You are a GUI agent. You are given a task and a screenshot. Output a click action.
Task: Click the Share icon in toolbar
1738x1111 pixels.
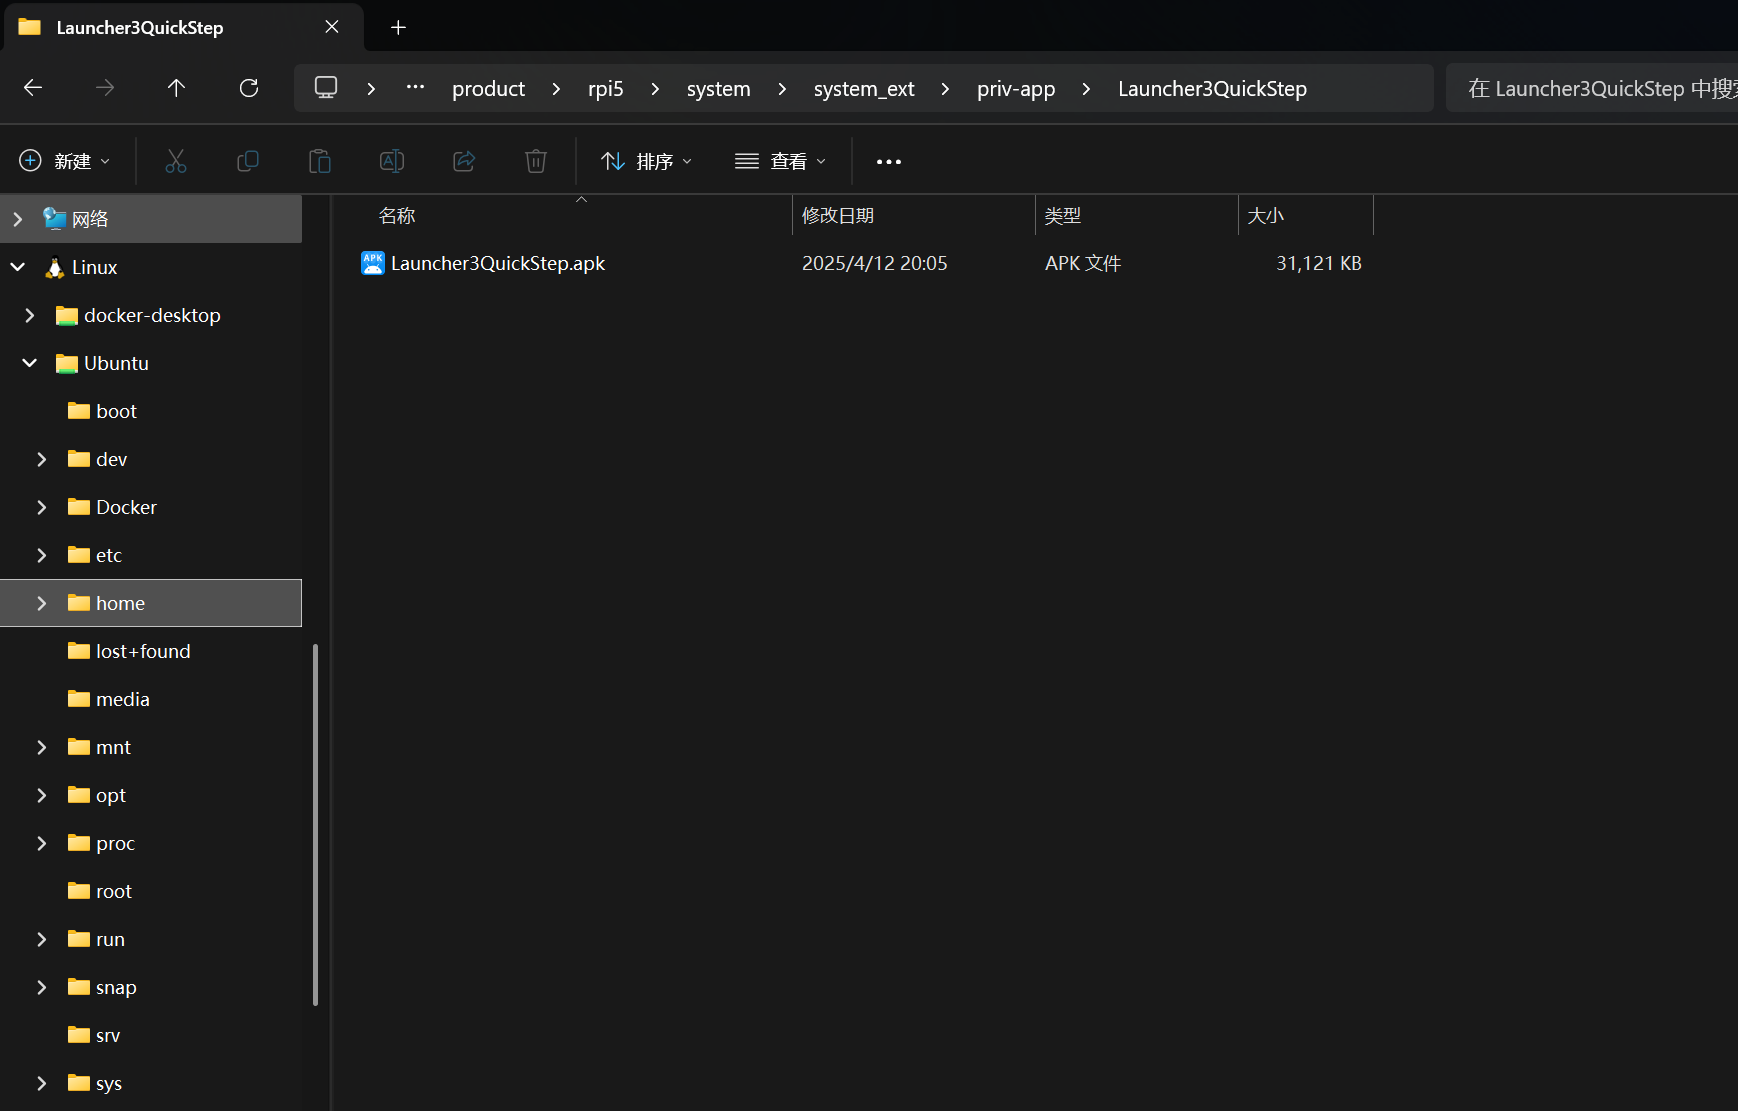(x=464, y=161)
